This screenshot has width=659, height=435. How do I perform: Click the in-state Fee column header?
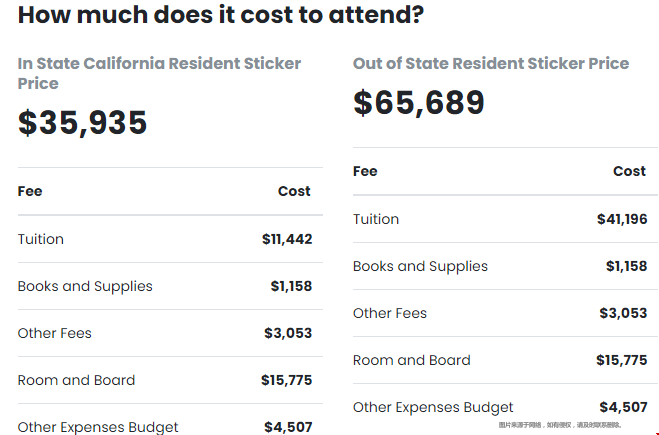coord(30,191)
